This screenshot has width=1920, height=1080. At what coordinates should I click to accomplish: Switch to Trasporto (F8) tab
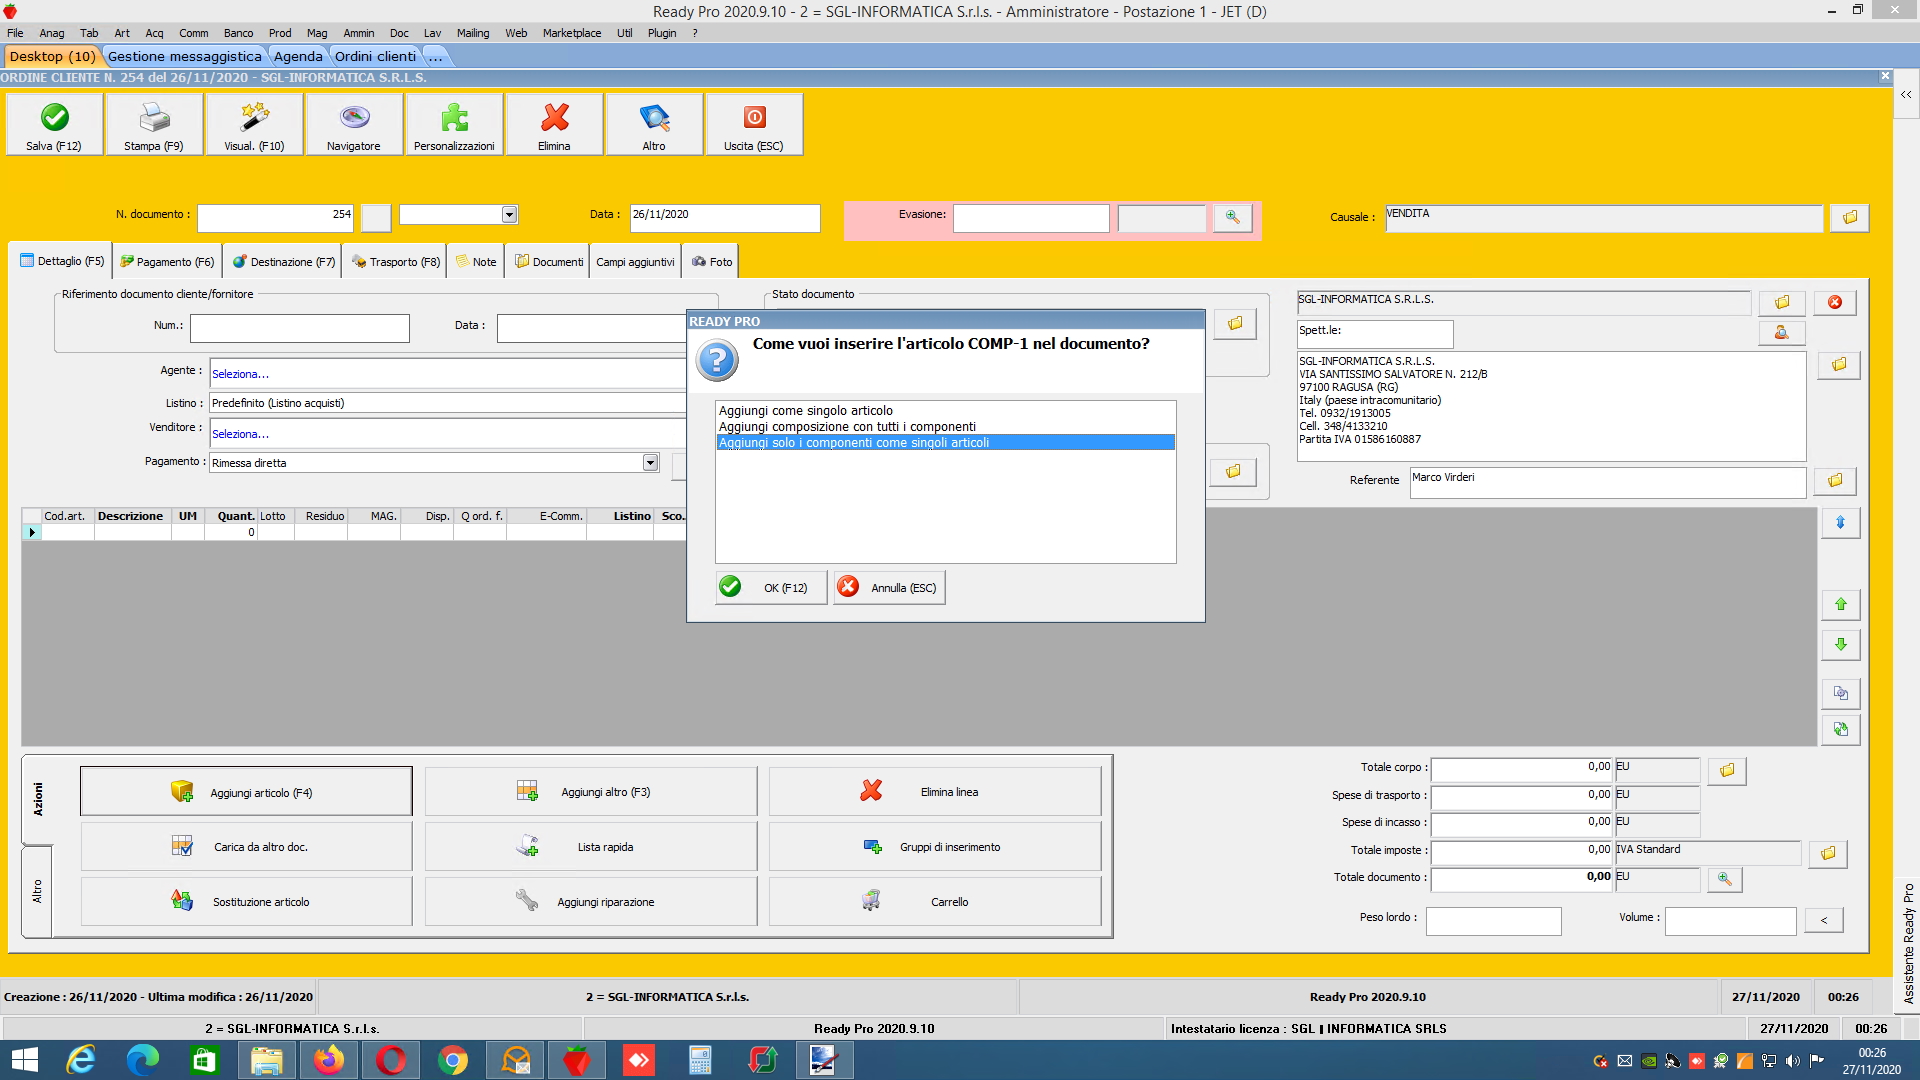(x=395, y=261)
